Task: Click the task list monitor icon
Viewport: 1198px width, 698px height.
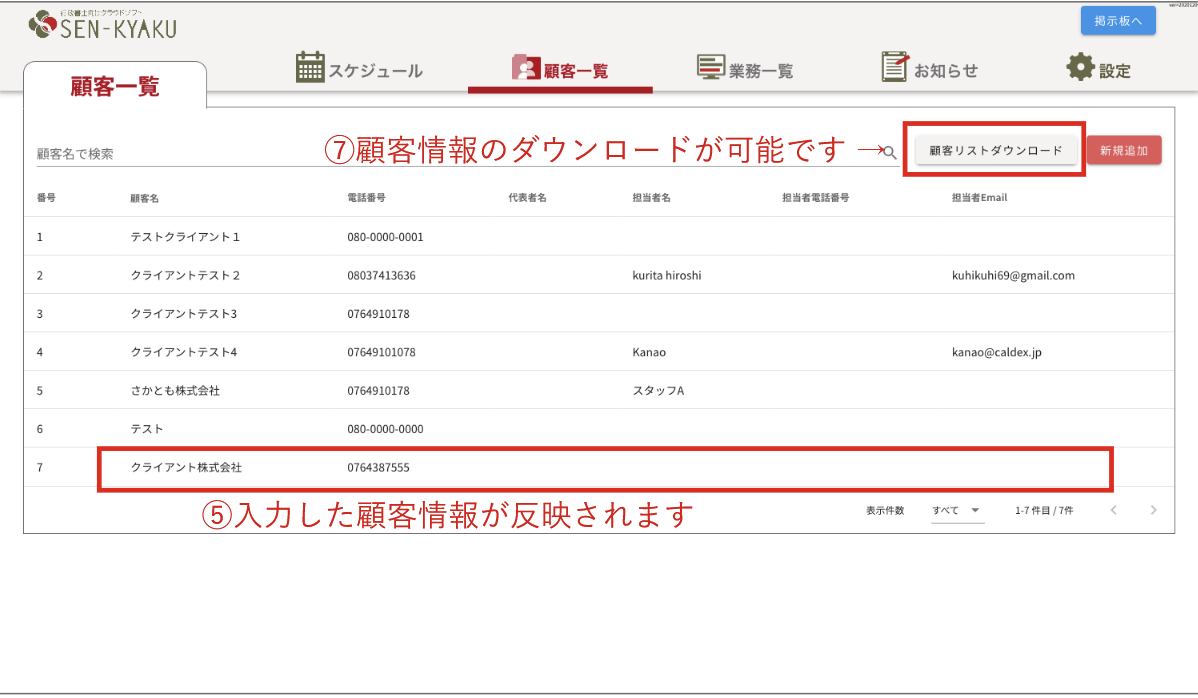Action: [x=711, y=68]
